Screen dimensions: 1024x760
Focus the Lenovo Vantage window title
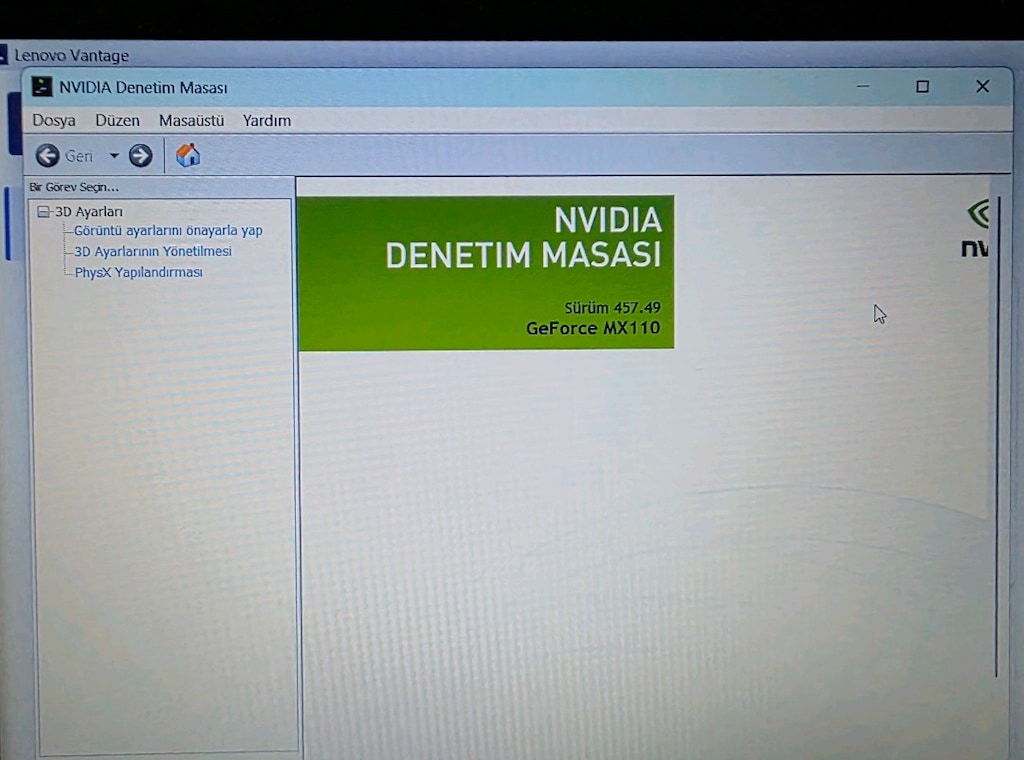[71, 55]
